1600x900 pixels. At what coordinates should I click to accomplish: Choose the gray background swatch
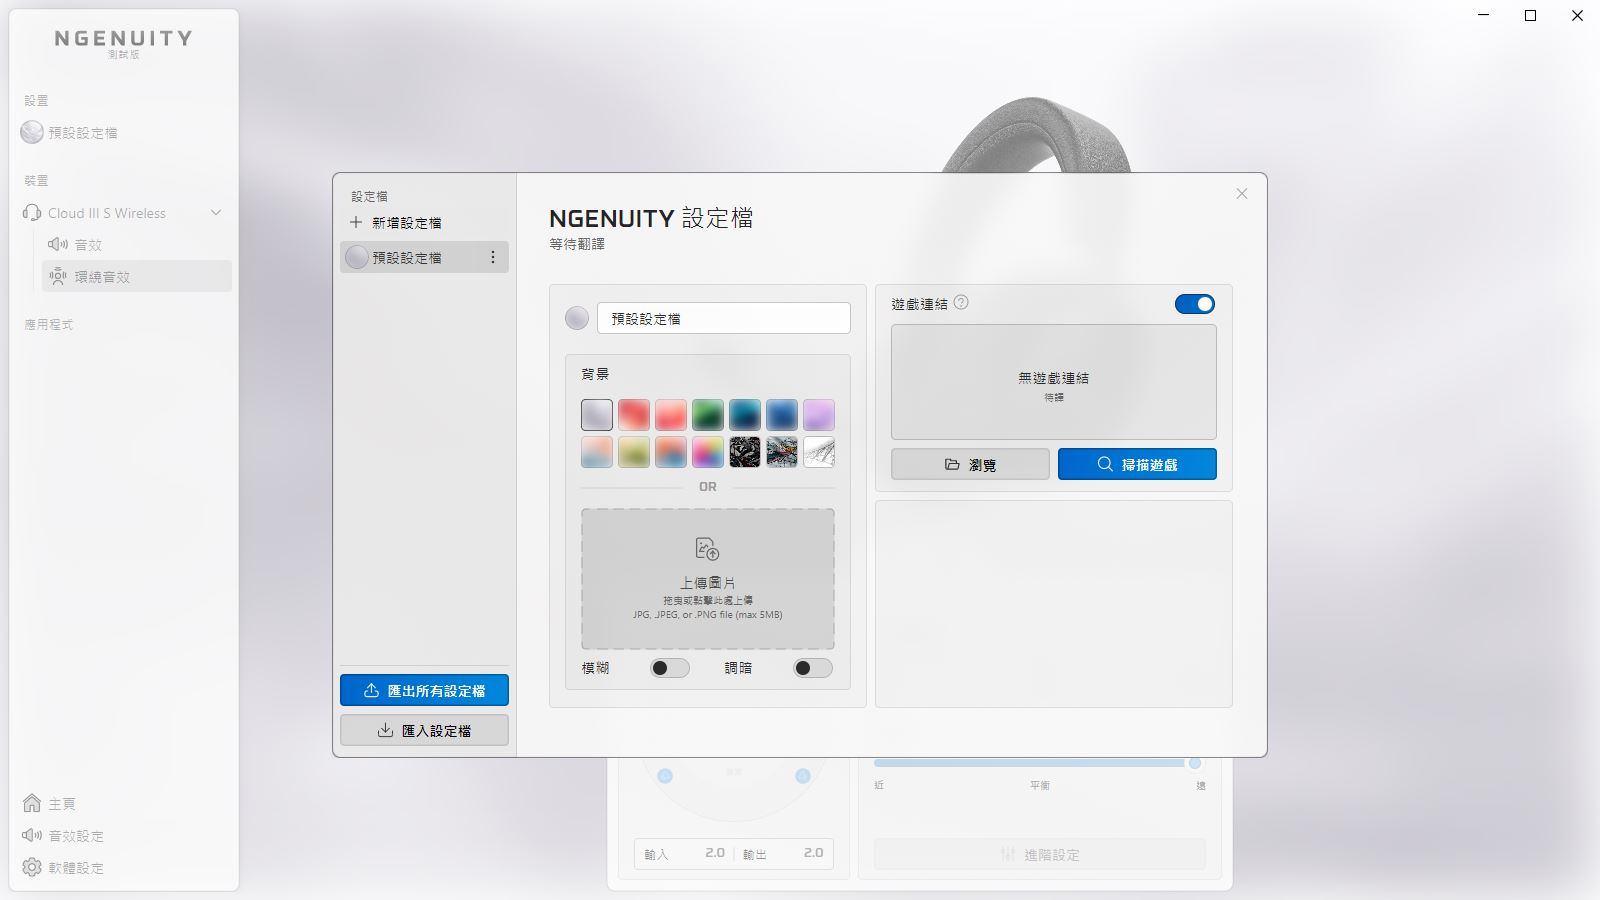(x=597, y=414)
